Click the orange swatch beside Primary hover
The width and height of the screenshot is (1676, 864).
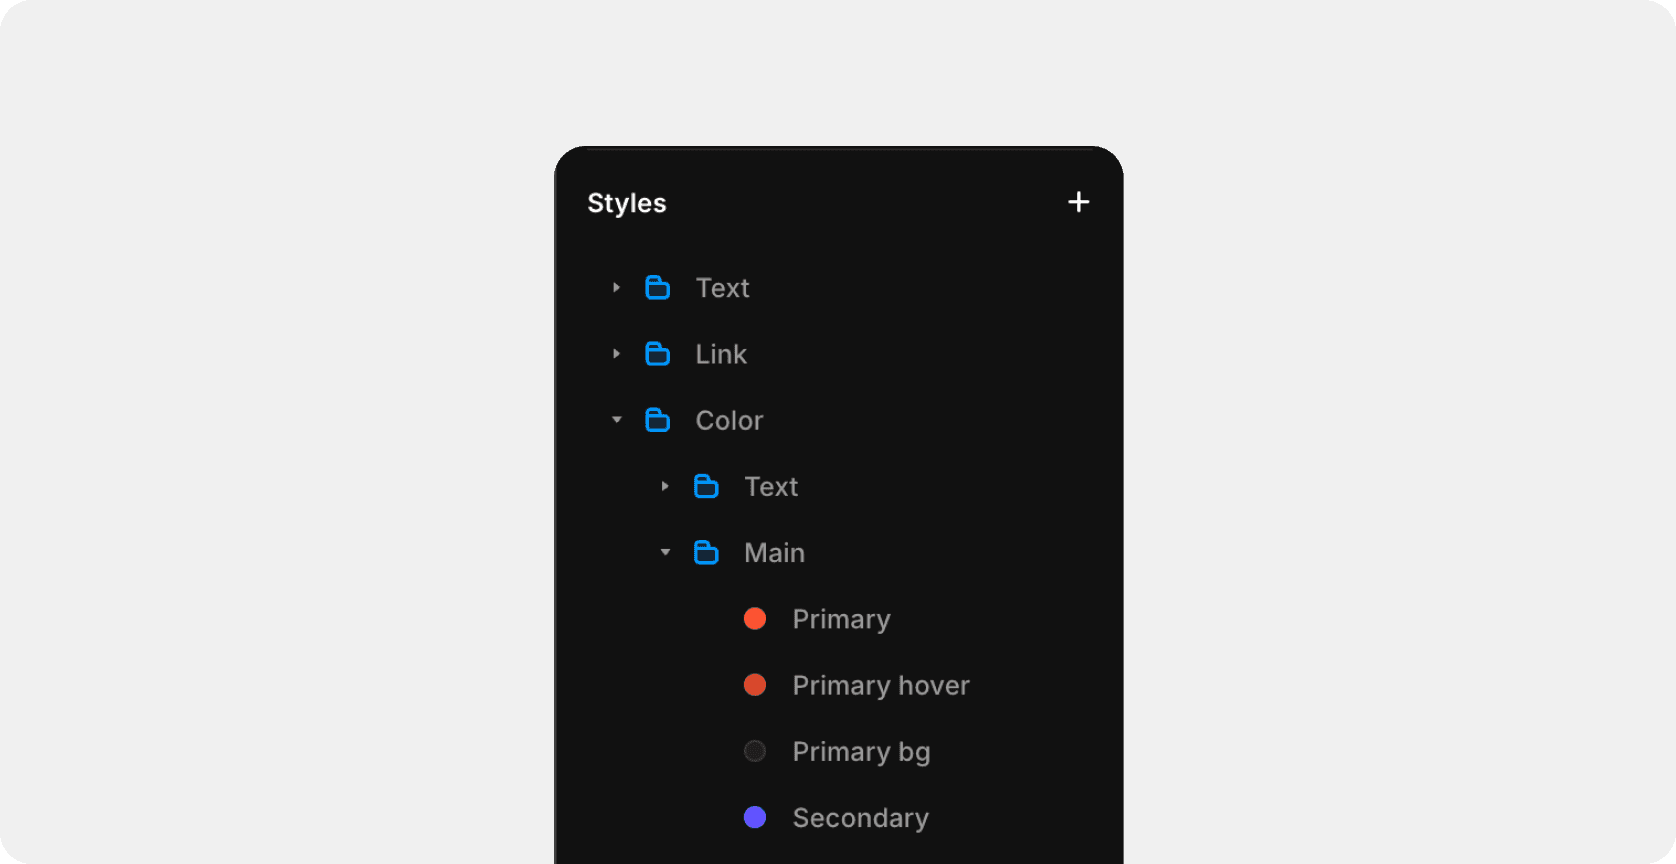(x=755, y=685)
